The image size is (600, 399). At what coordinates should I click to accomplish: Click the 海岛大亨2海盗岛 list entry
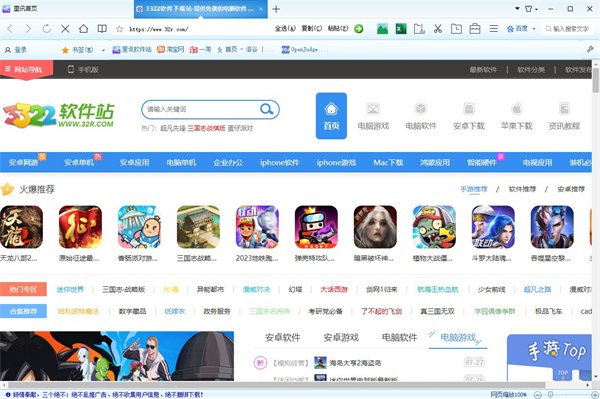[355, 363]
